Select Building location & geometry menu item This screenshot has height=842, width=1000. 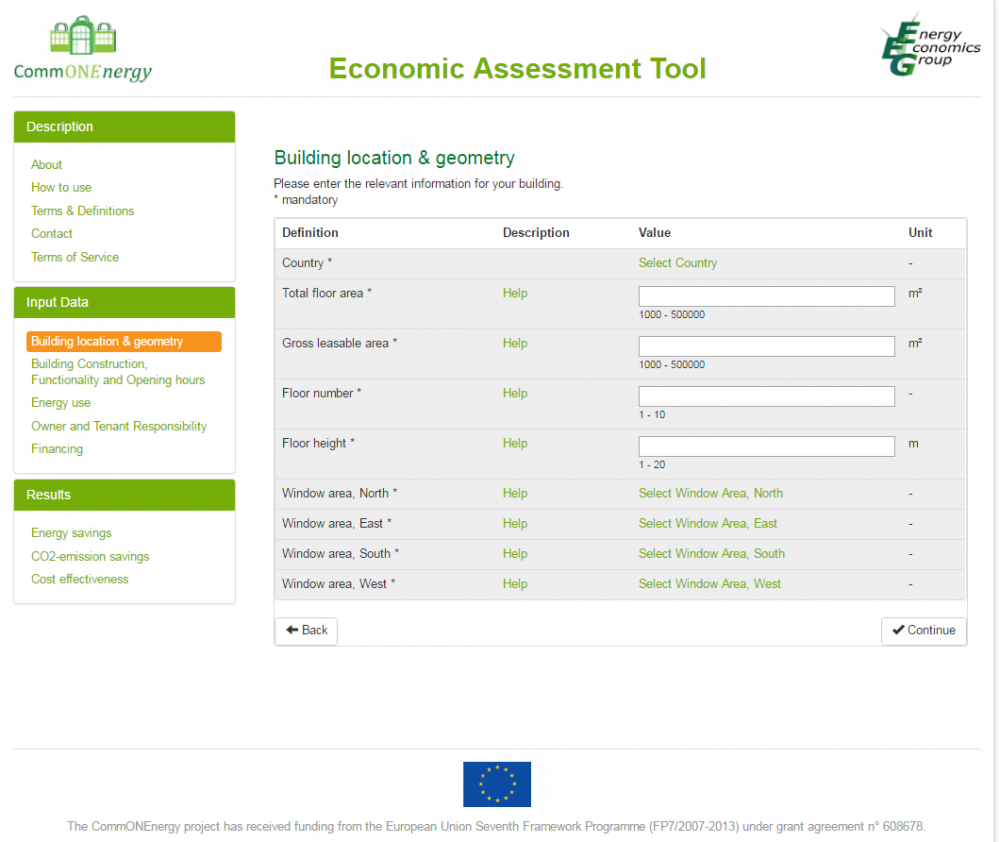(124, 341)
